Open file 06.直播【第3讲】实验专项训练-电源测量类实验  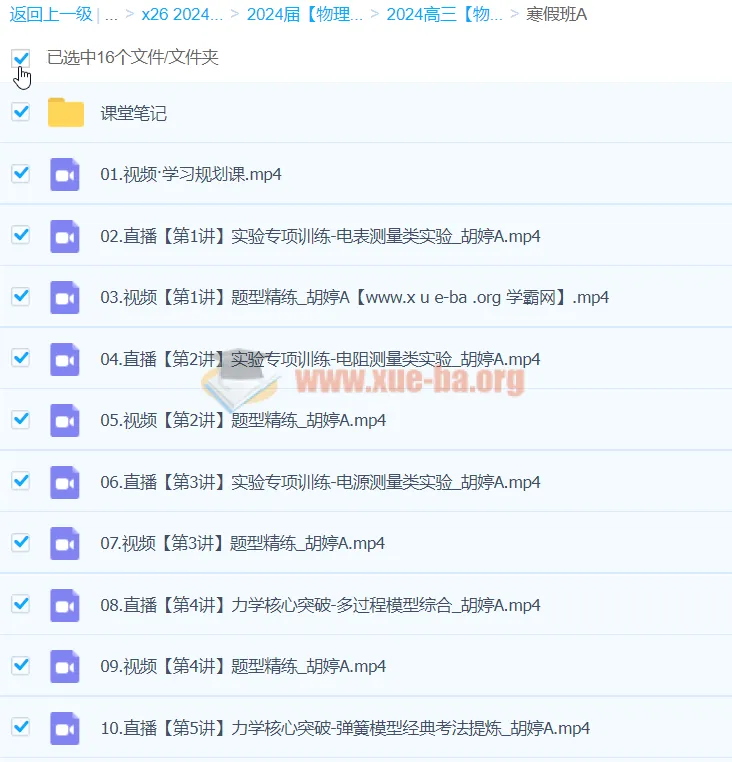pos(320,482)
